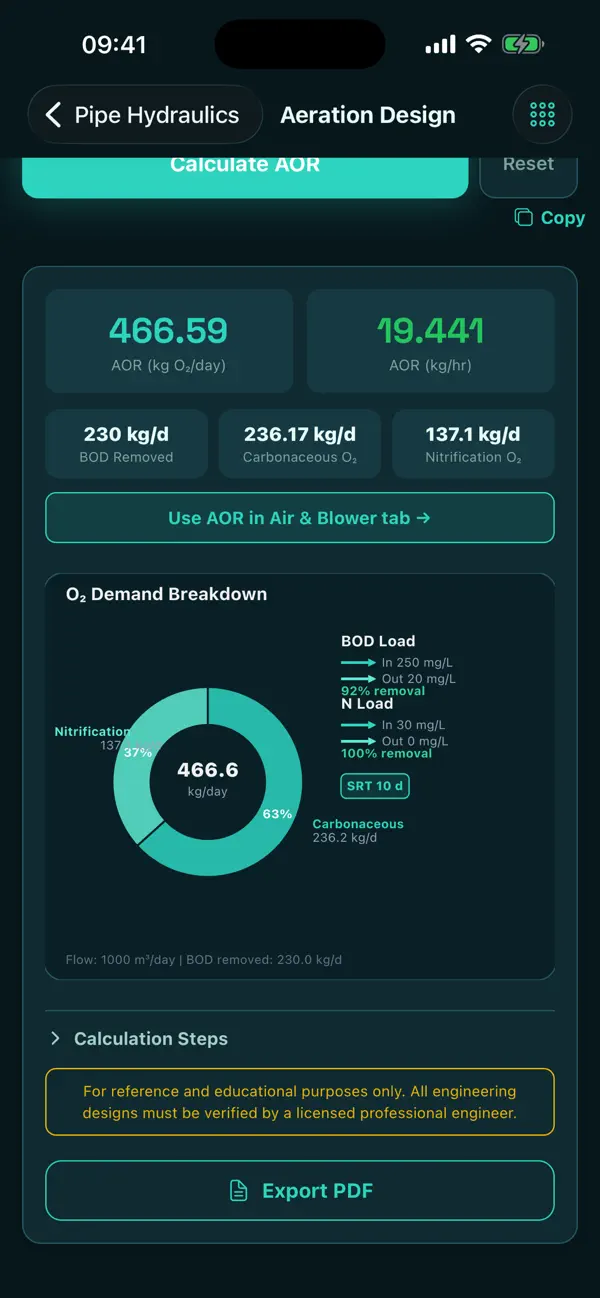Open the grid menu icon at top right
This screenshot has height=1298, width=600.
coord(542,115)
